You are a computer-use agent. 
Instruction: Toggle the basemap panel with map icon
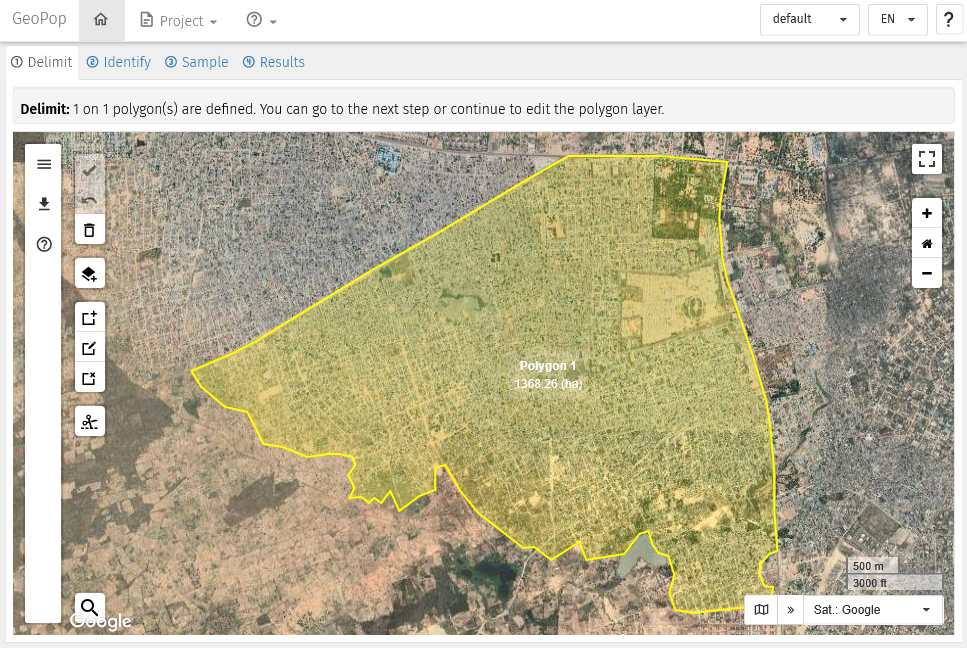(762, 609)
